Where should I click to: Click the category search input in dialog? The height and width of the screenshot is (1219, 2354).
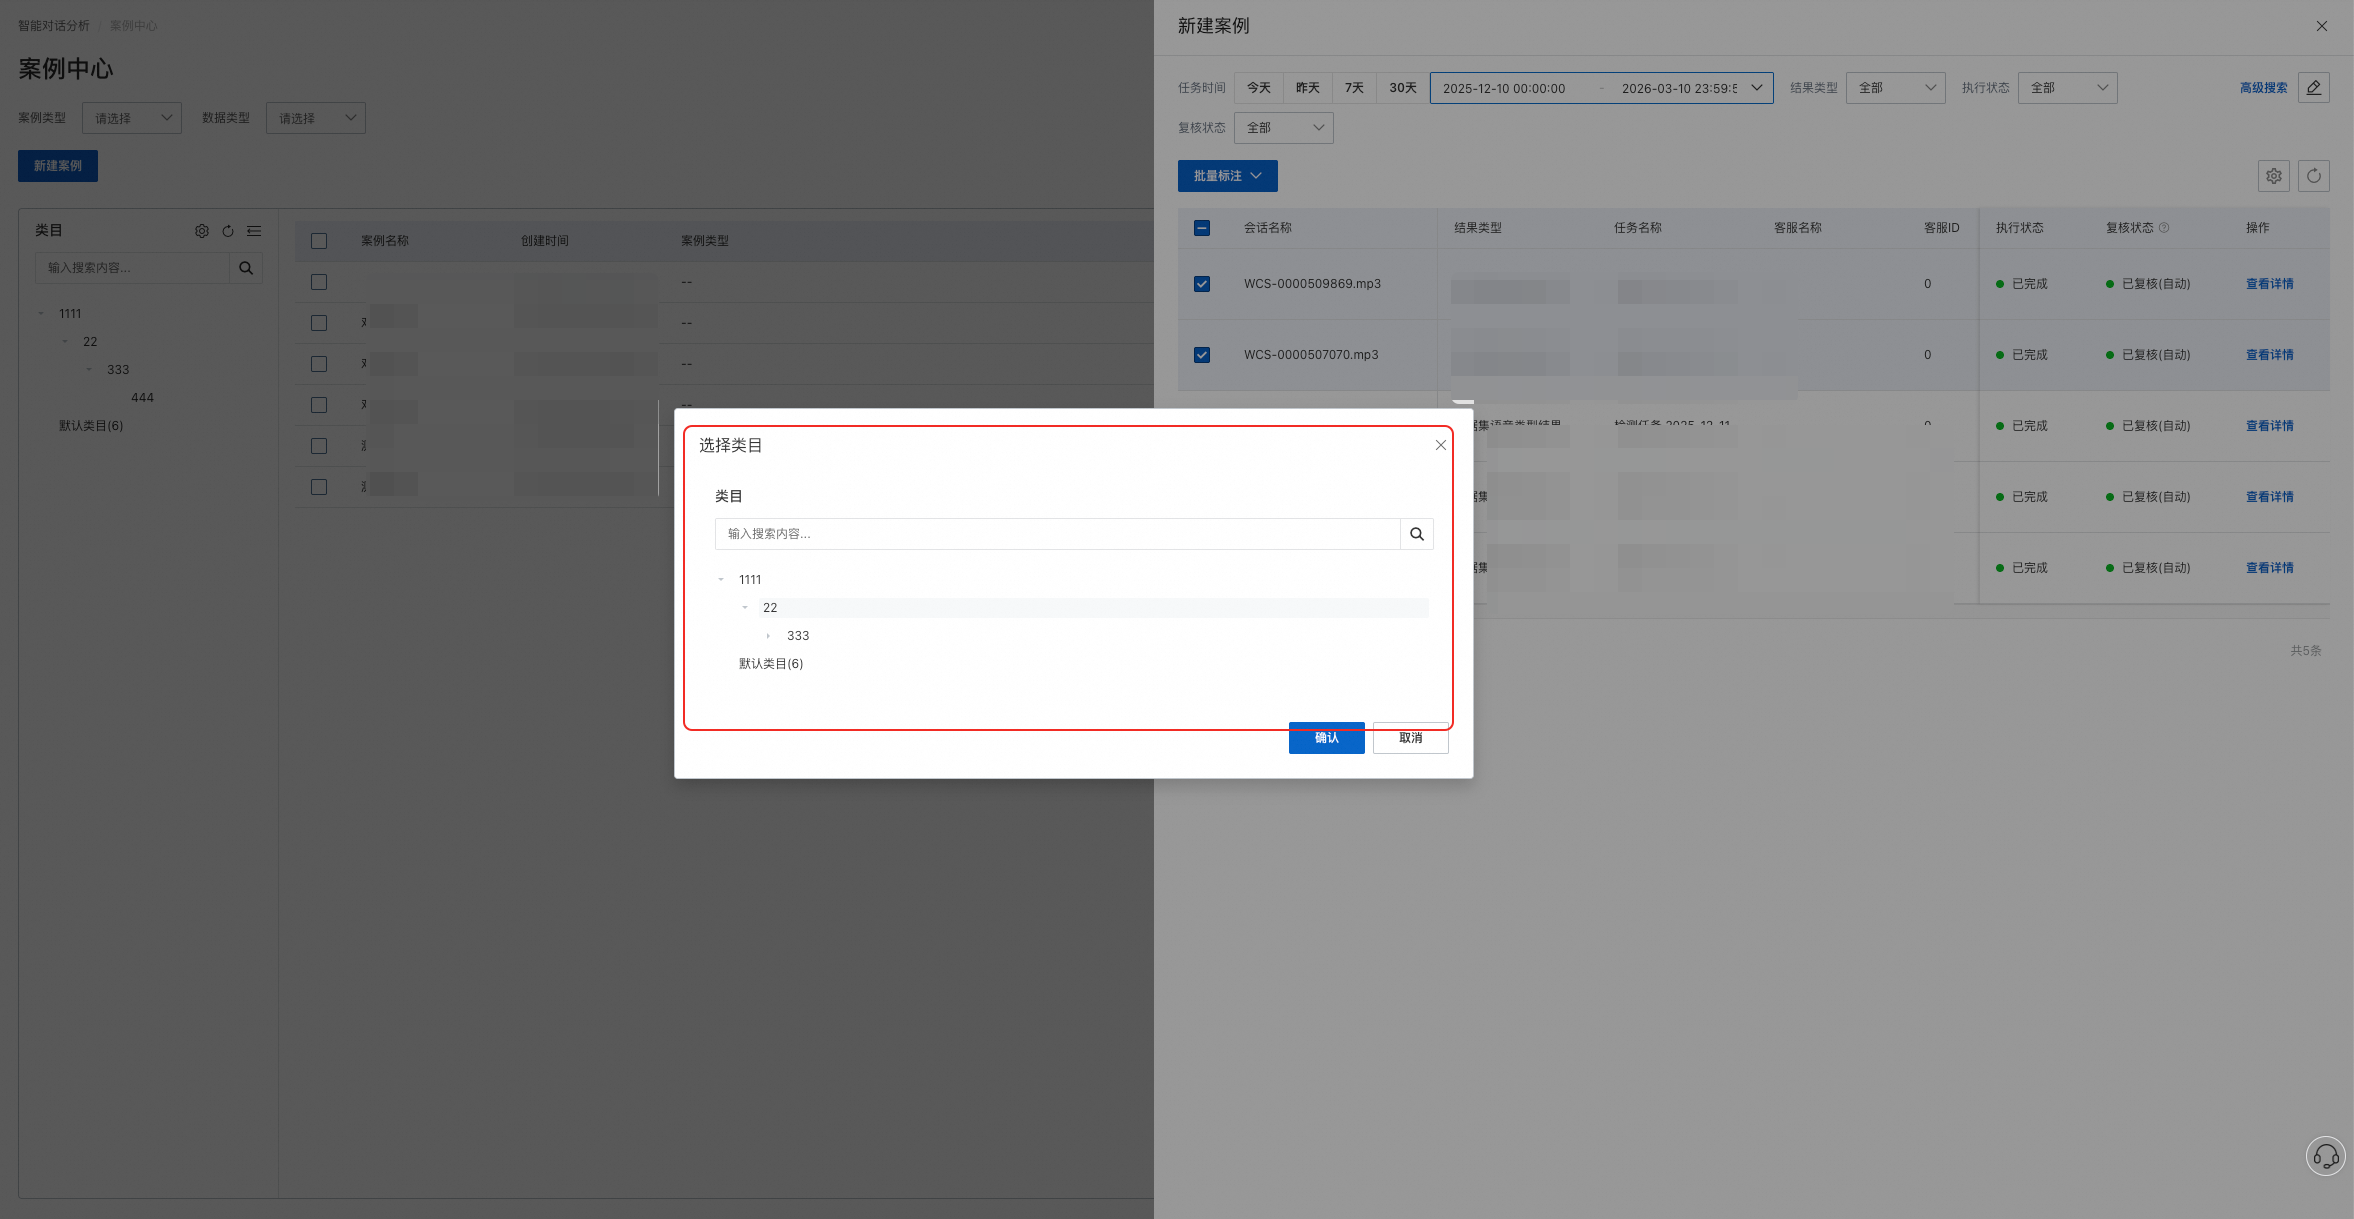point(1056,534)
